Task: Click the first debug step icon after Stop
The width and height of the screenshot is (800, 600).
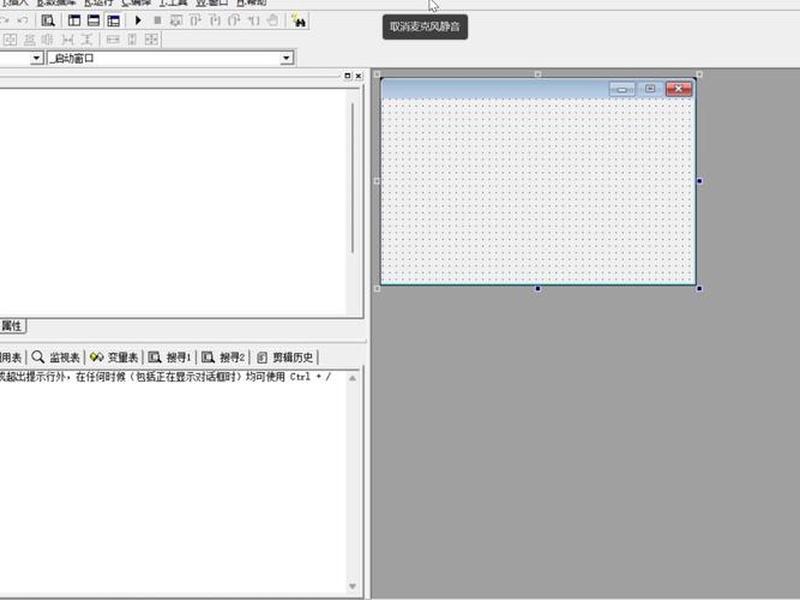Action: pos(177,21)
